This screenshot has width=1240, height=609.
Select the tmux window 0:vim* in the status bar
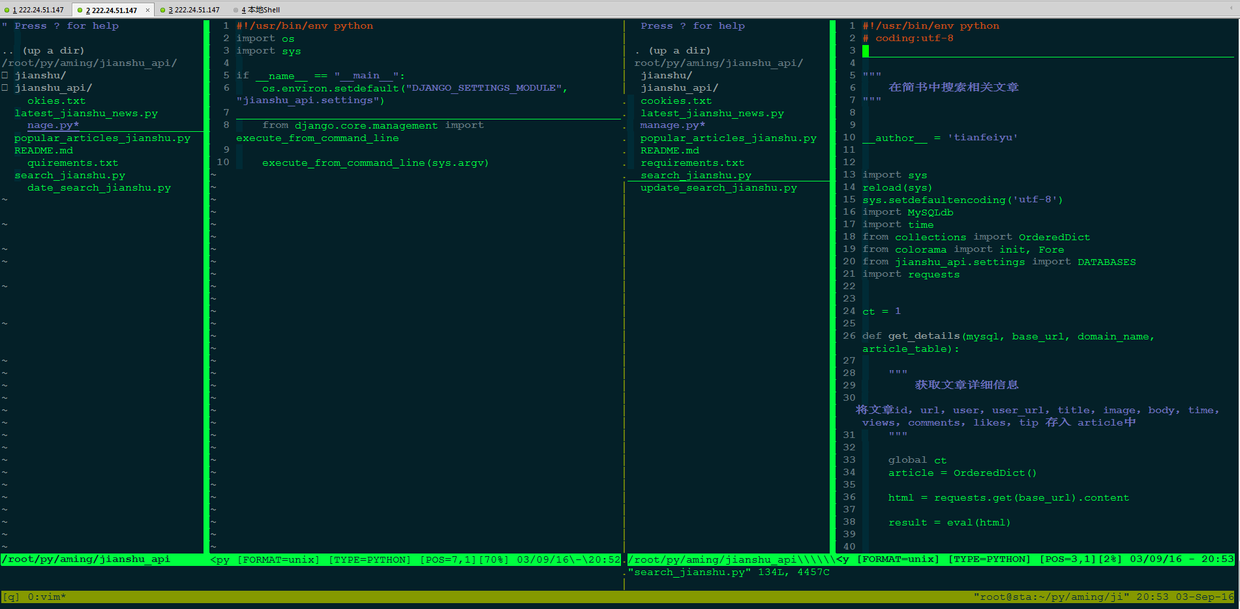(47, 596)
